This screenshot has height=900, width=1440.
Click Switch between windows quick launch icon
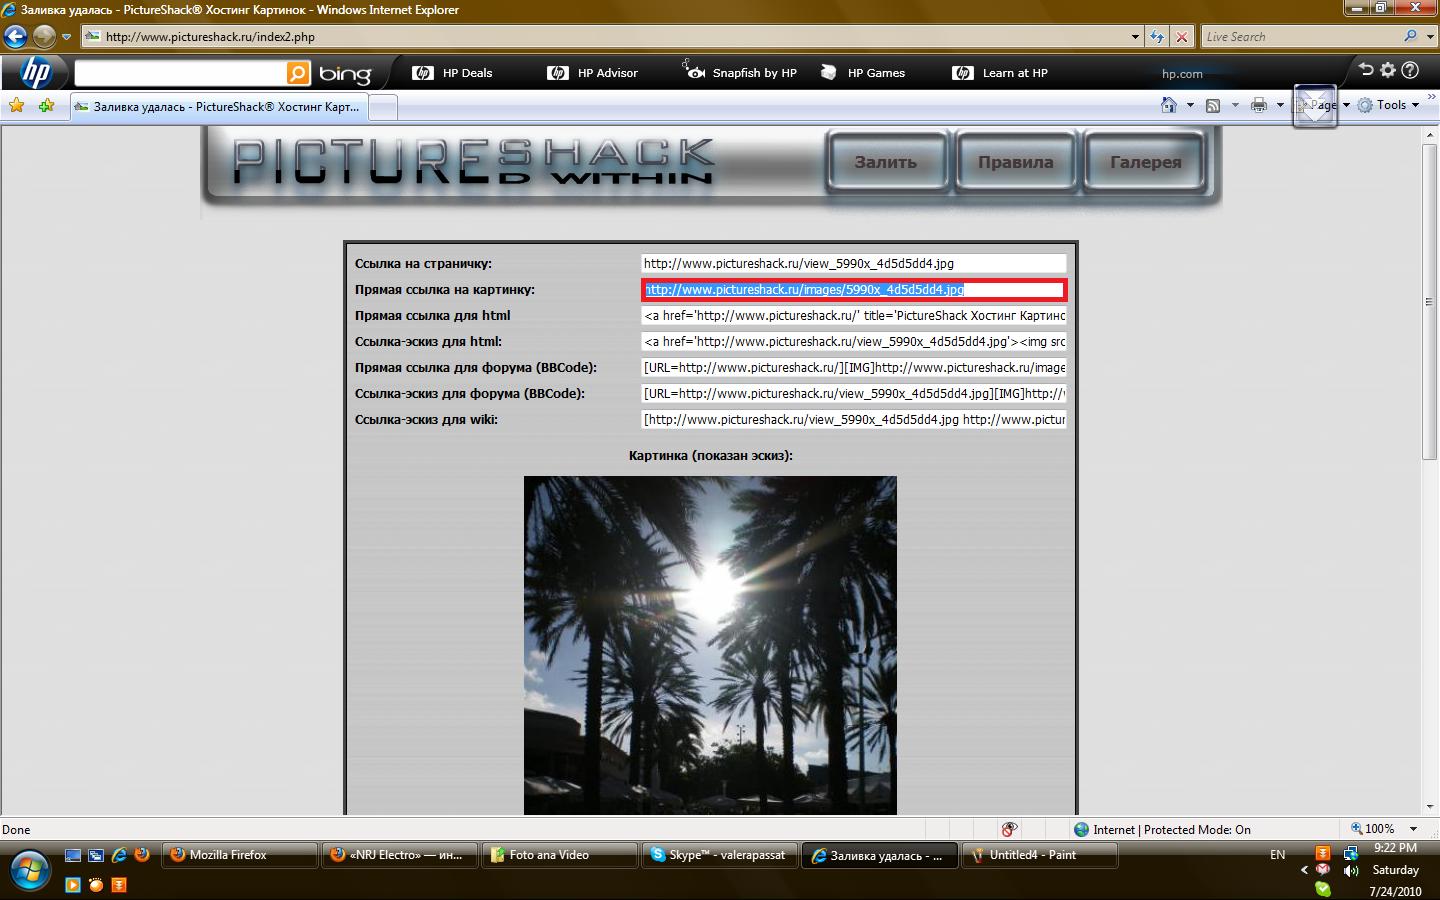[x=96, y=855]
